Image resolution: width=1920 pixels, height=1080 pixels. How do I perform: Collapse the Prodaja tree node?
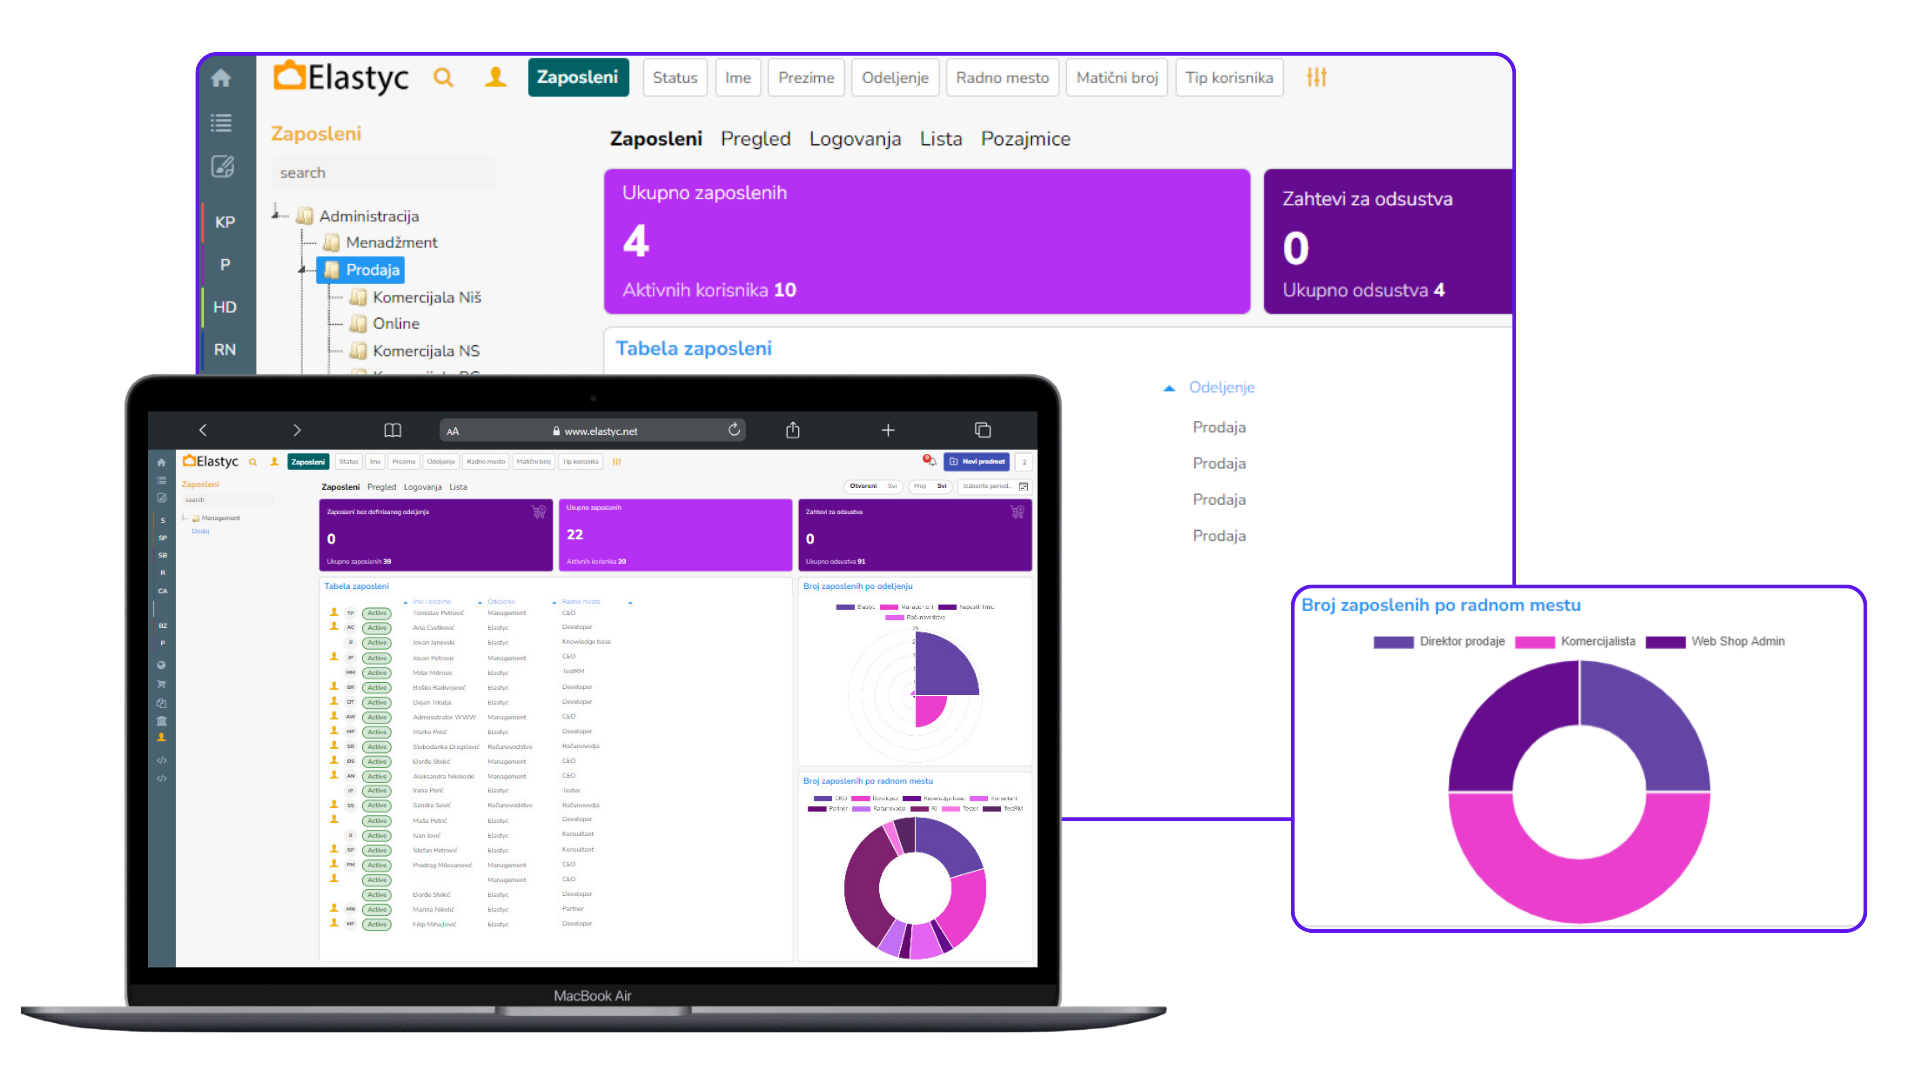[302, 270]
